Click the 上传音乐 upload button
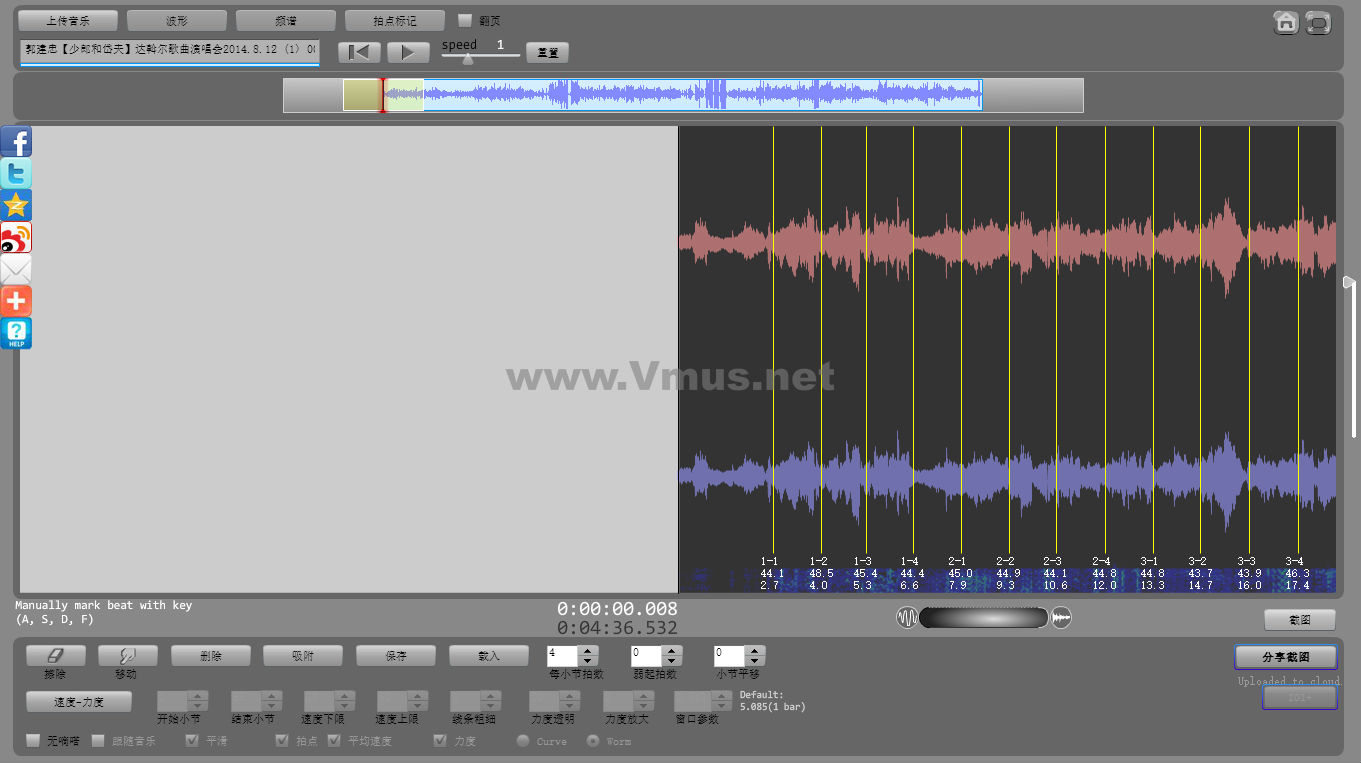The image size is (1361, 763). point(68,21)
